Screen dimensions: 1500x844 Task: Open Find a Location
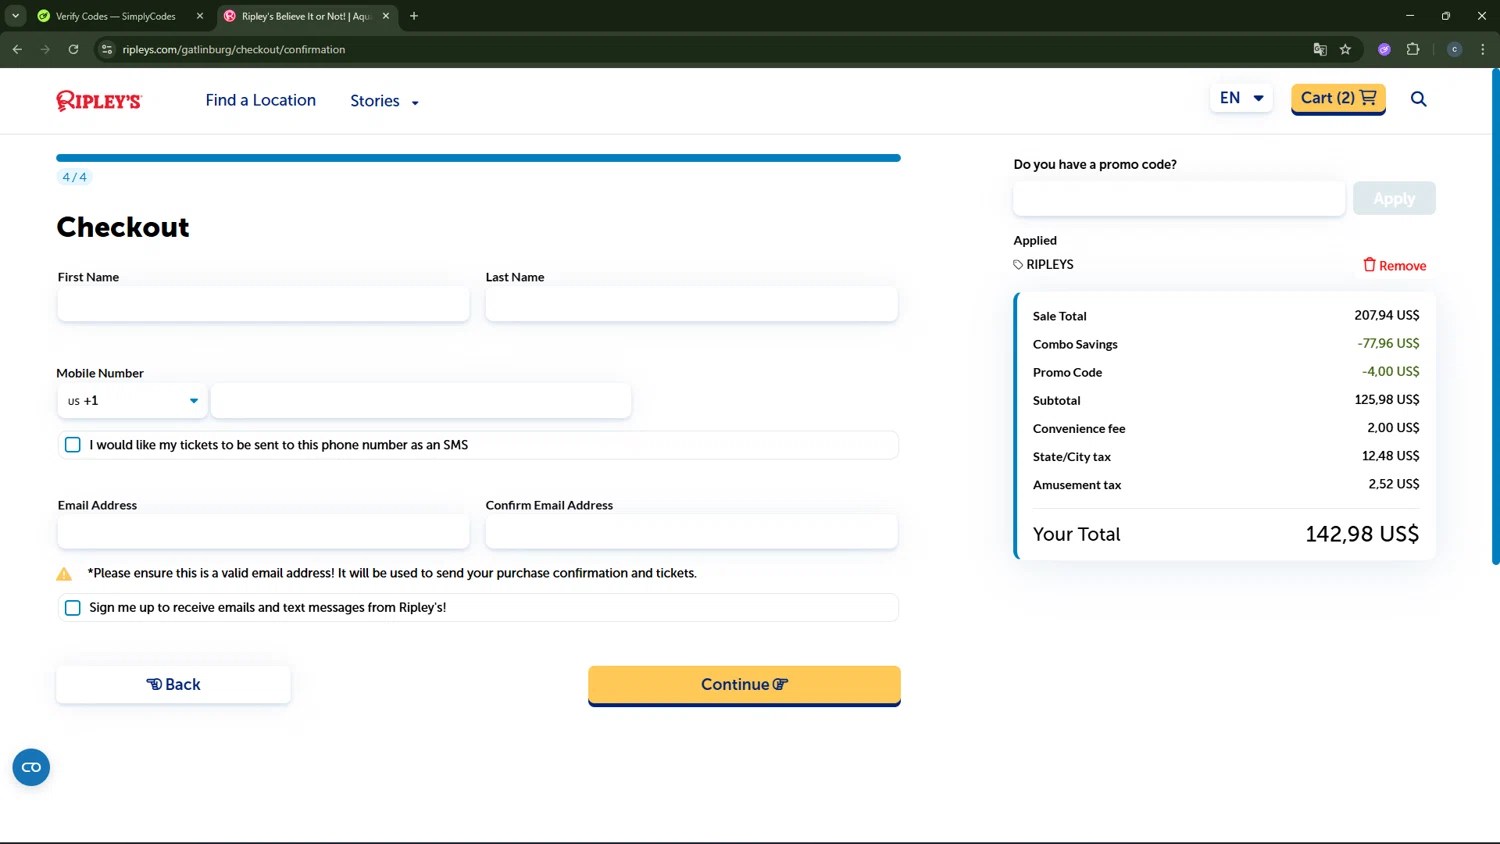pos(261,100)
